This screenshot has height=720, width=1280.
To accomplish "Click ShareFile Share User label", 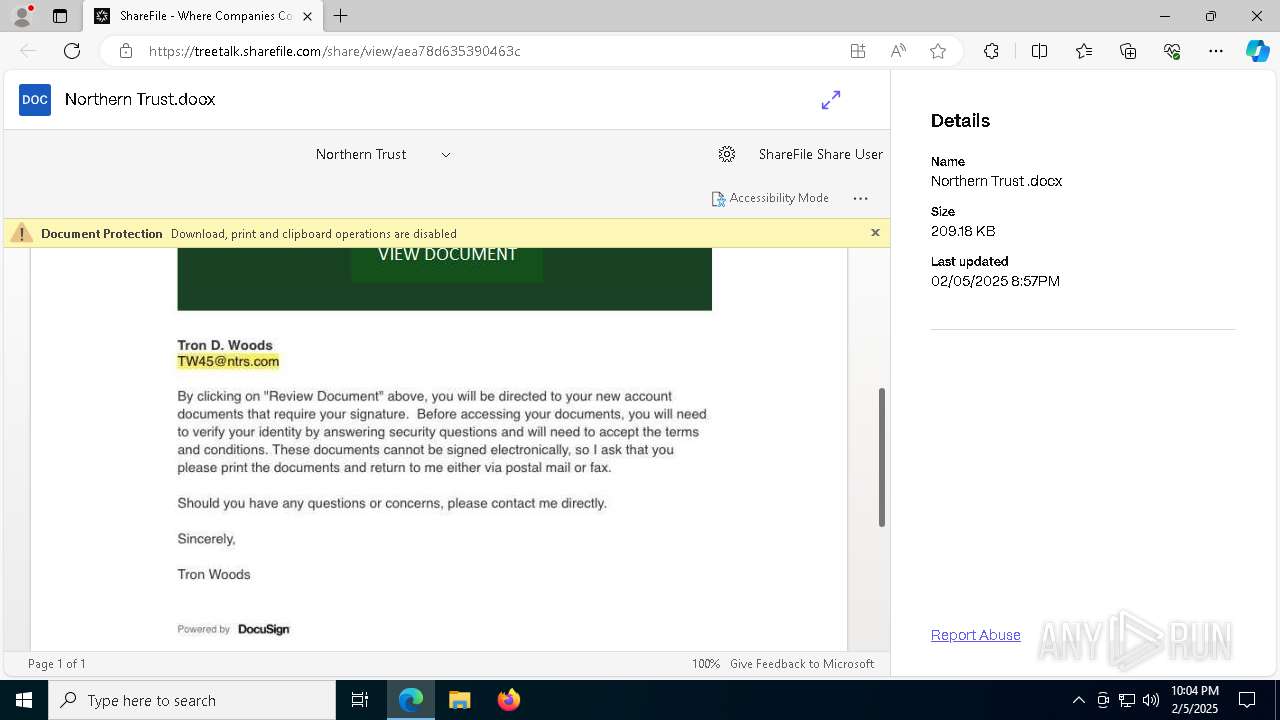I will click(821, 154).
